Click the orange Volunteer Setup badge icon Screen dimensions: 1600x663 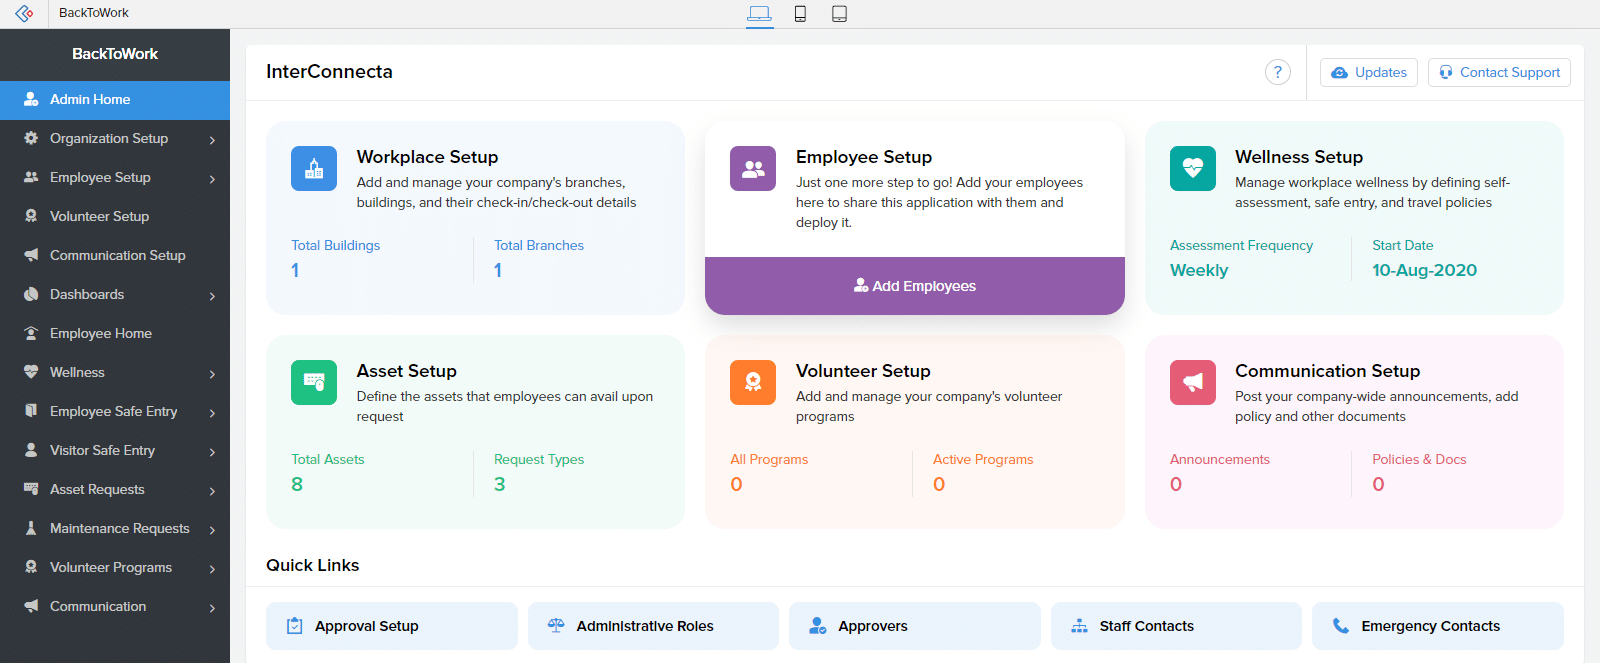(x=753, y=382)
